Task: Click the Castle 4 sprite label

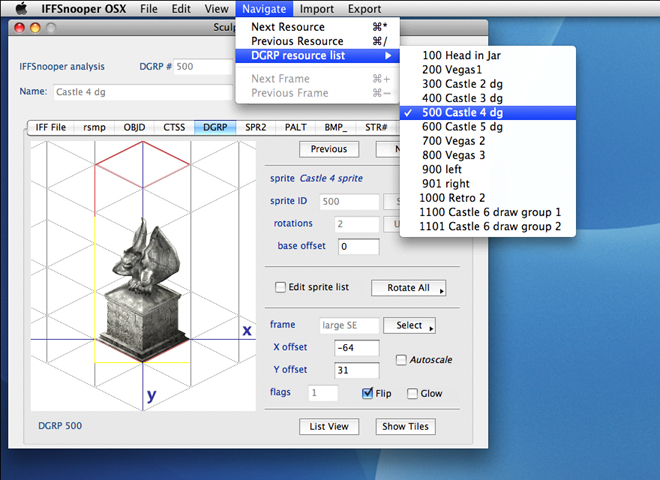Action: coord(331,179)
